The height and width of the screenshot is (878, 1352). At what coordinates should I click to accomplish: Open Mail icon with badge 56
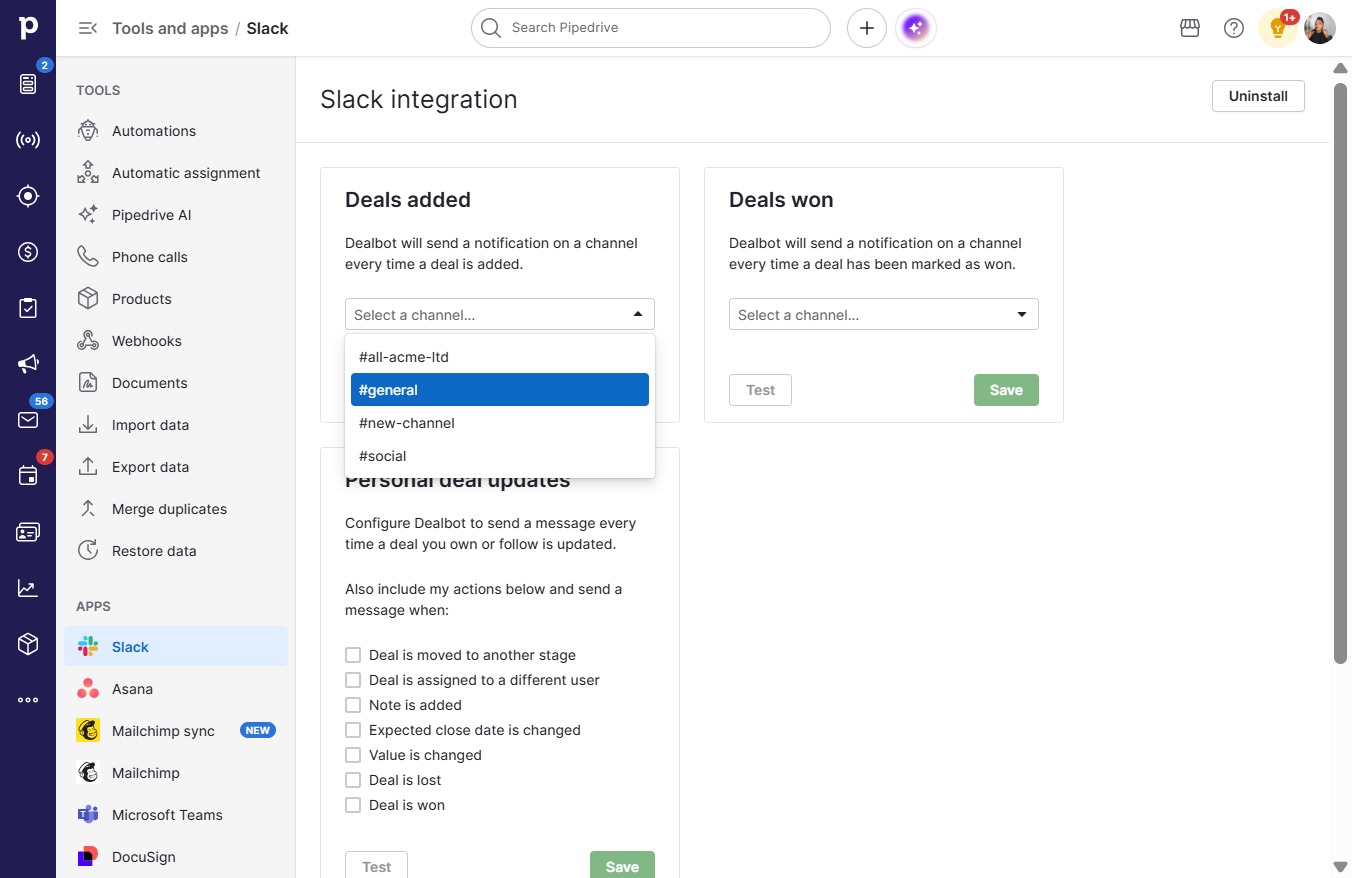[x=28, y=420]
